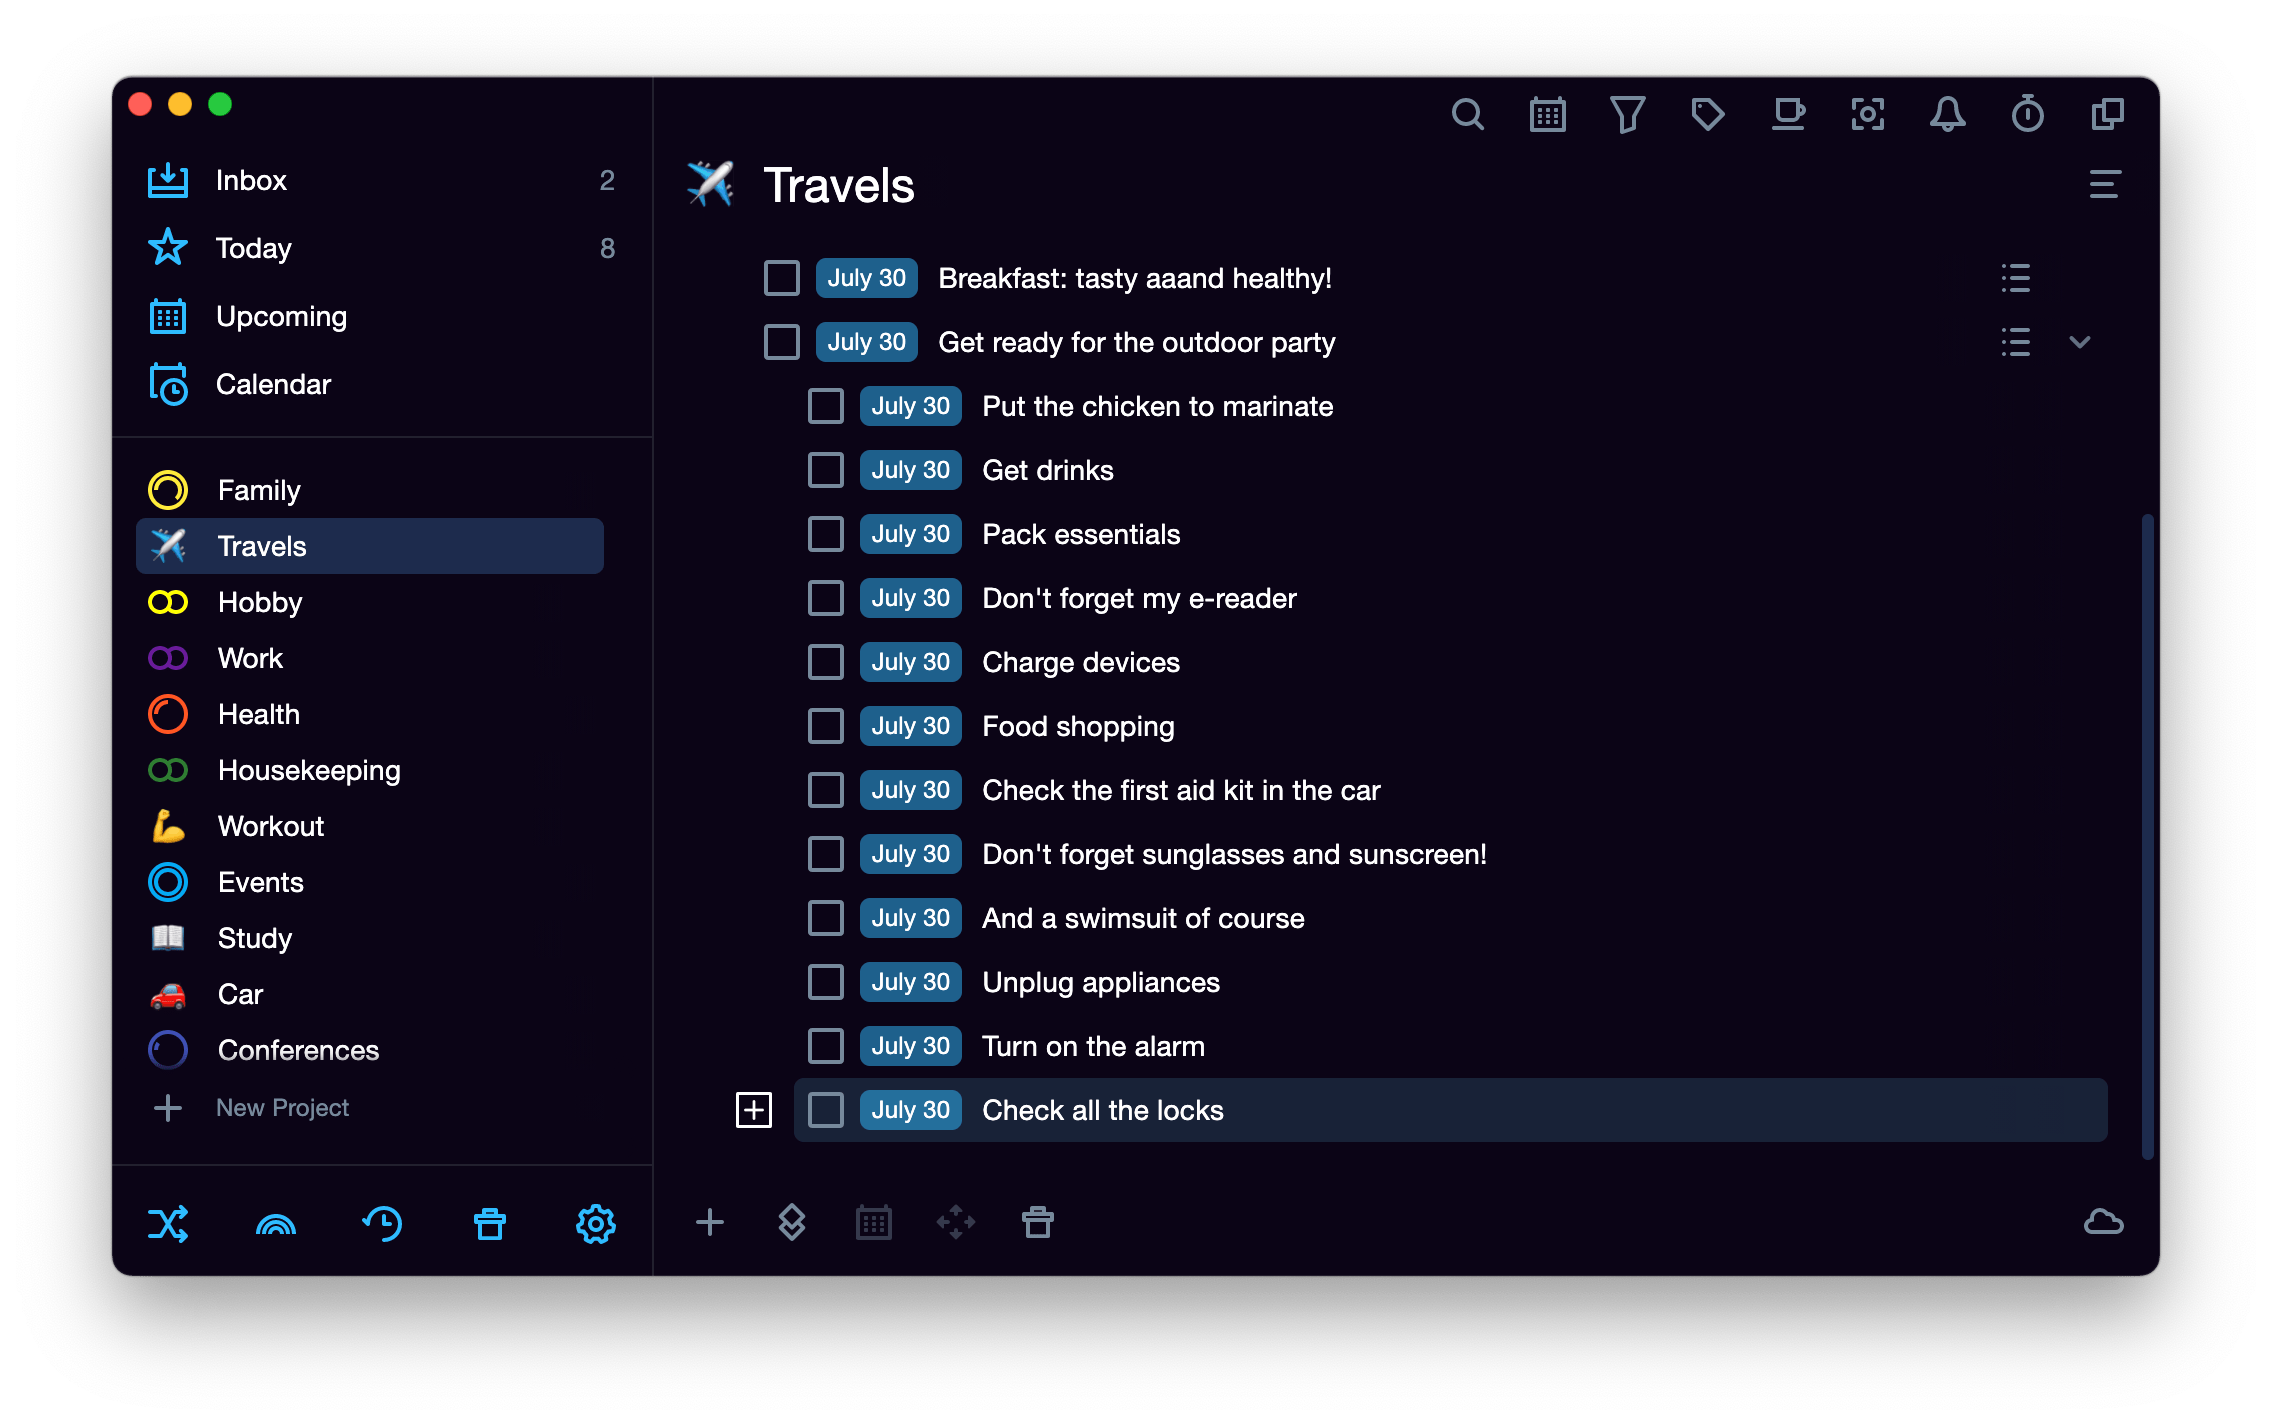Select Don't forget sunglasses and sunscreen! text
Image resolution: width=2272 pixels, height=1424 pixels.
1234,854
